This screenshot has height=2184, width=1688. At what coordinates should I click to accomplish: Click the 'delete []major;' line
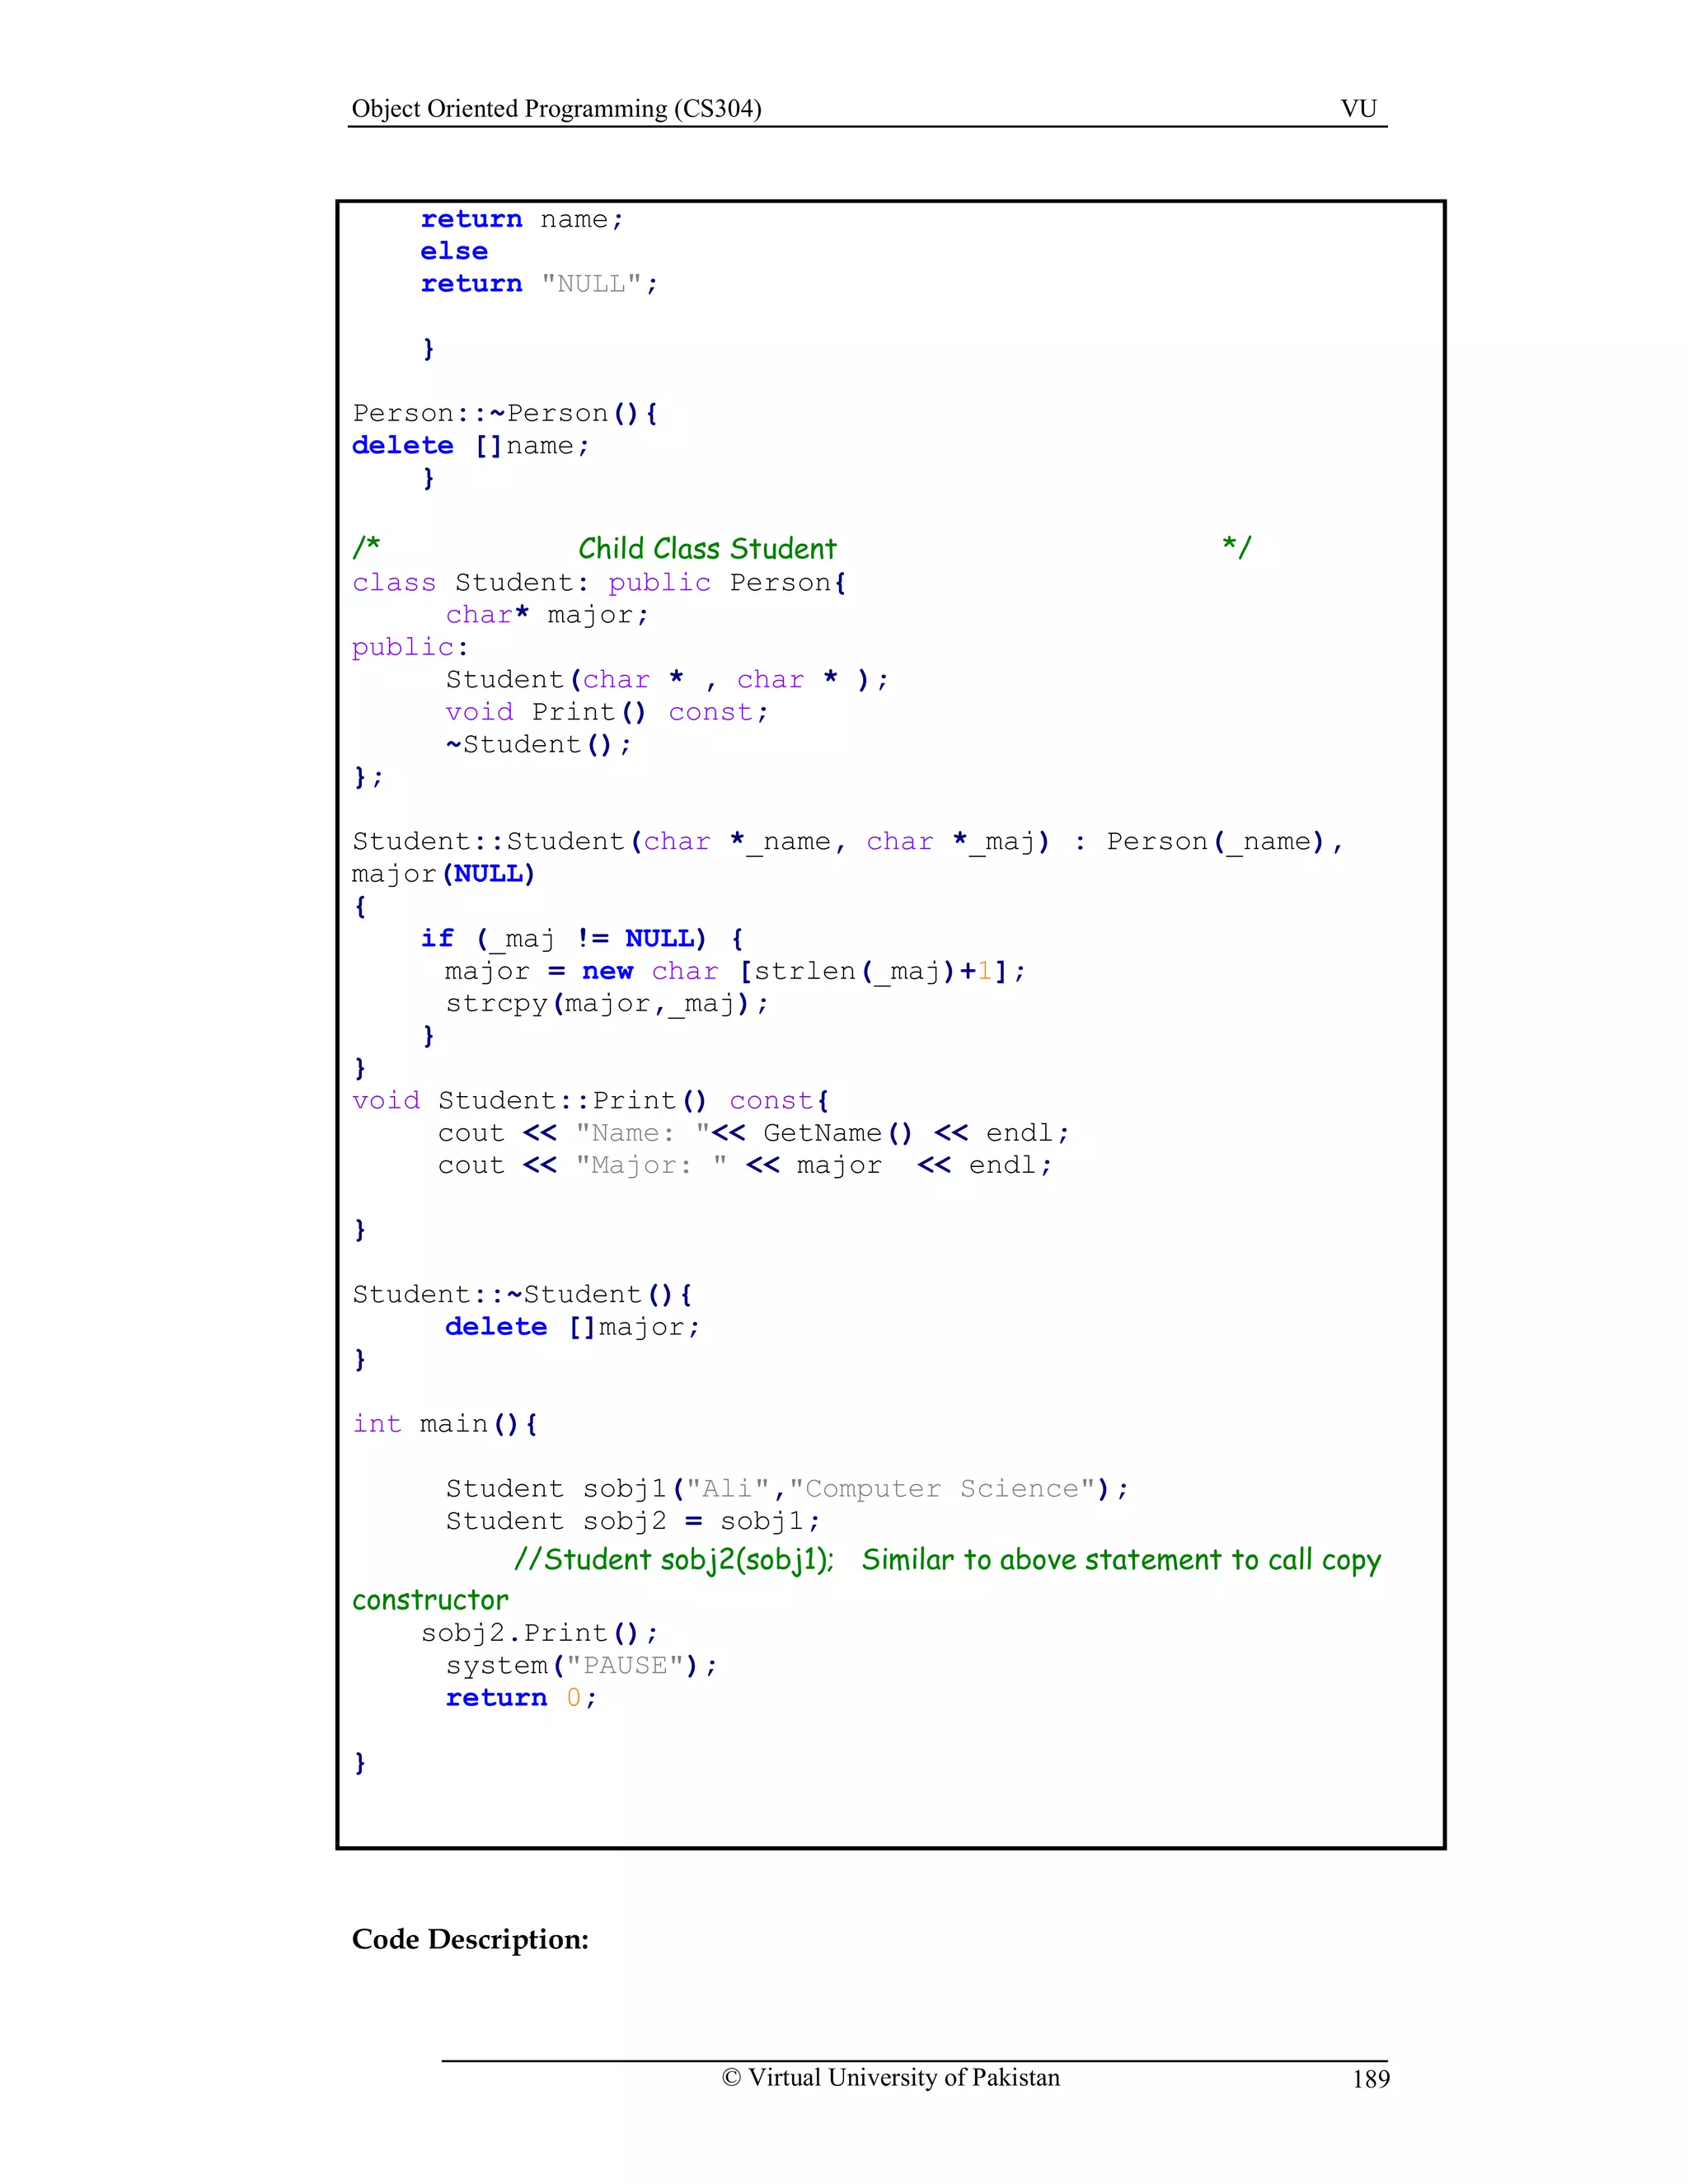click(573, 1327)
